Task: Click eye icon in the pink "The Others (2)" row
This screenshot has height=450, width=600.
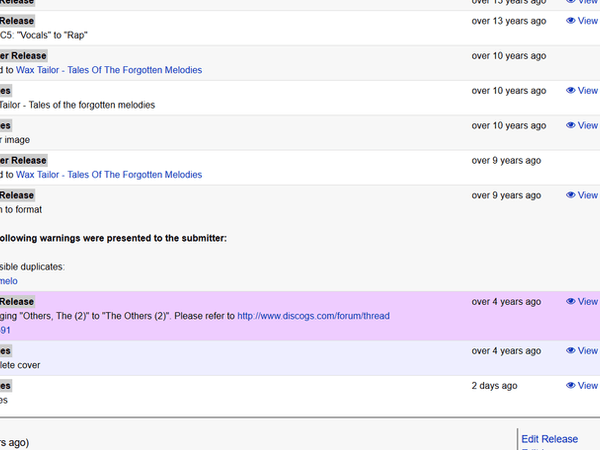Action: tap(571, 302)
